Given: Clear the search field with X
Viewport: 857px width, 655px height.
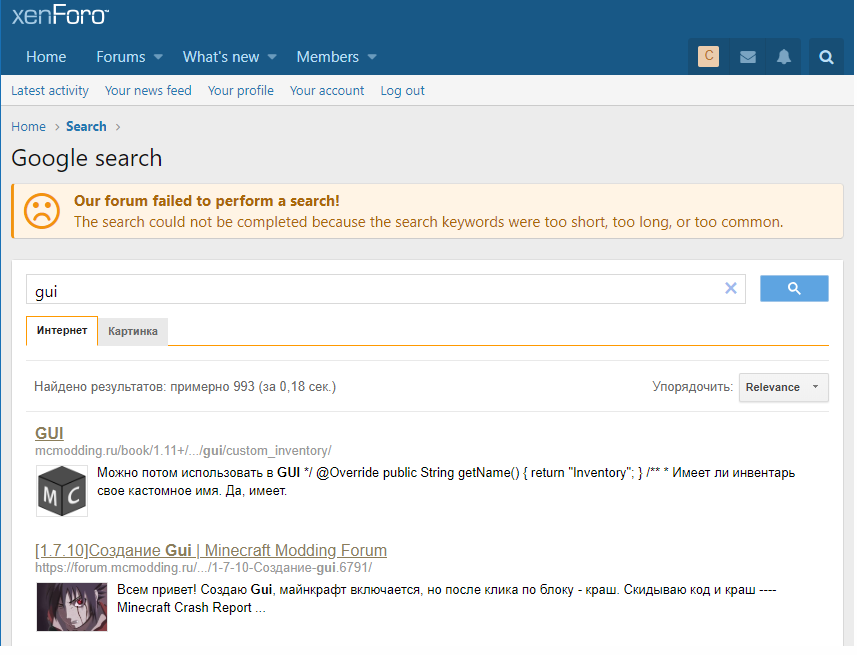Looking at the screenshot, I should pos(730,288).
